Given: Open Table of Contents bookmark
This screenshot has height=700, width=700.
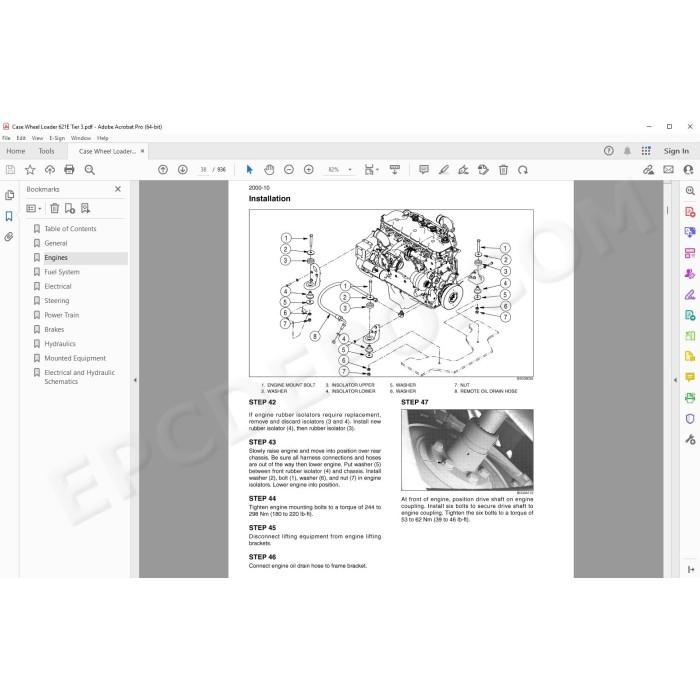Looking at the screenshot, I should click(x=70, y=229).
